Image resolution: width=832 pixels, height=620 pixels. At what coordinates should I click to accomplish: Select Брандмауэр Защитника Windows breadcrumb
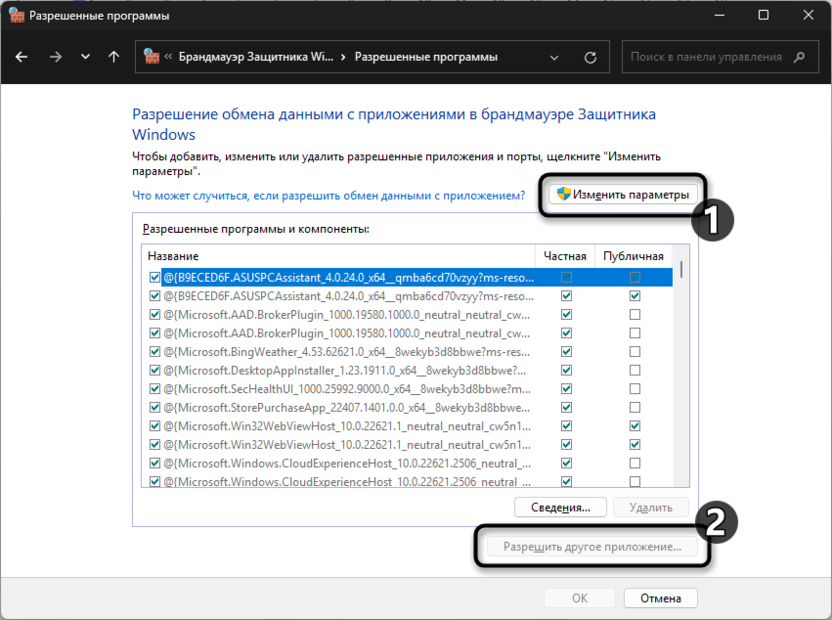tap(255, 57)
